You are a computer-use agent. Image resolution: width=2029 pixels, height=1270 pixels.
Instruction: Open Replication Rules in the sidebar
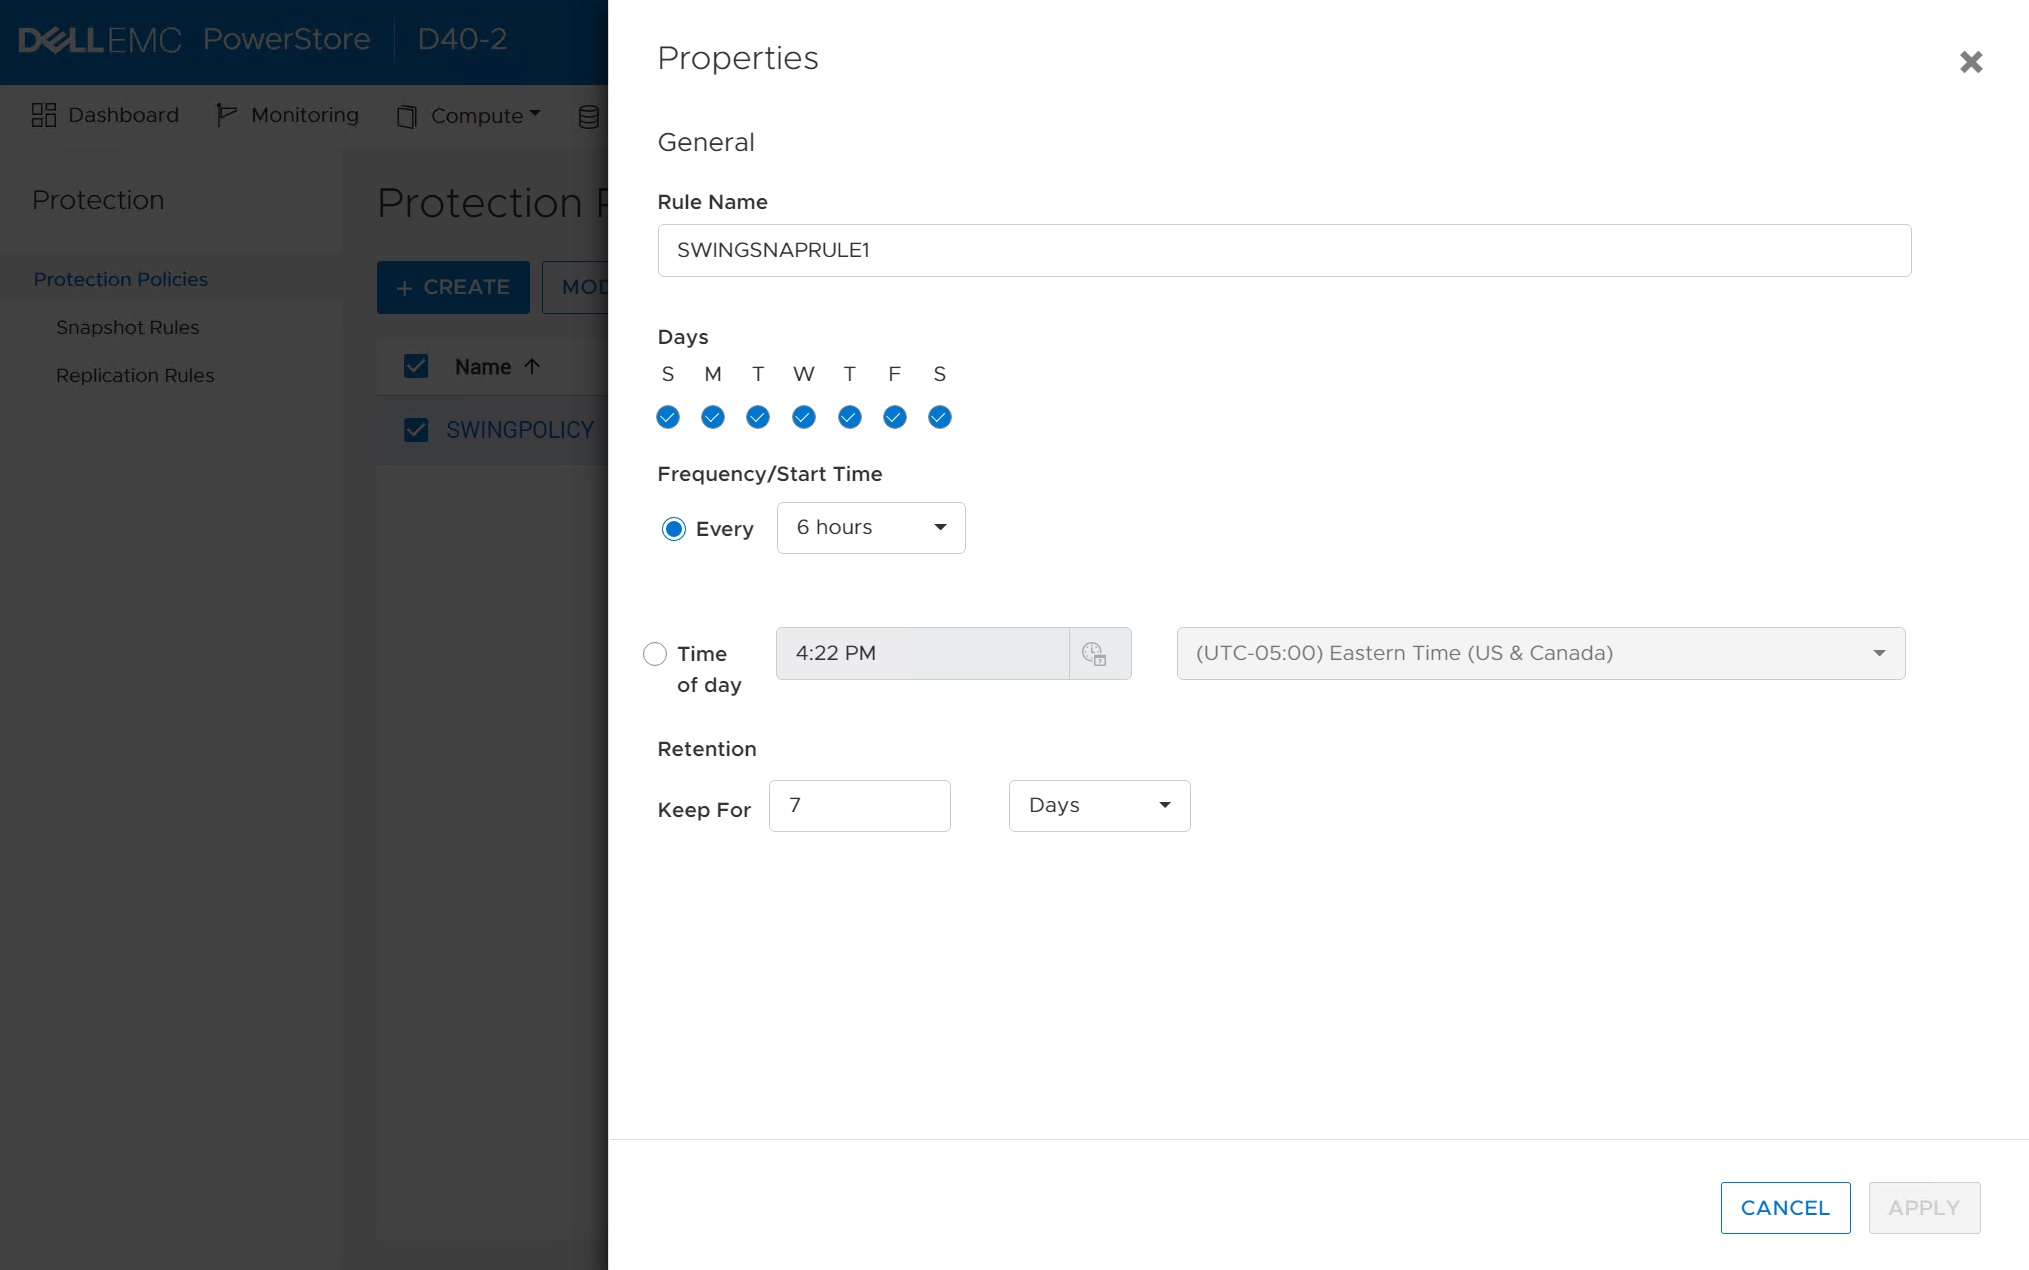coord(135,375)
